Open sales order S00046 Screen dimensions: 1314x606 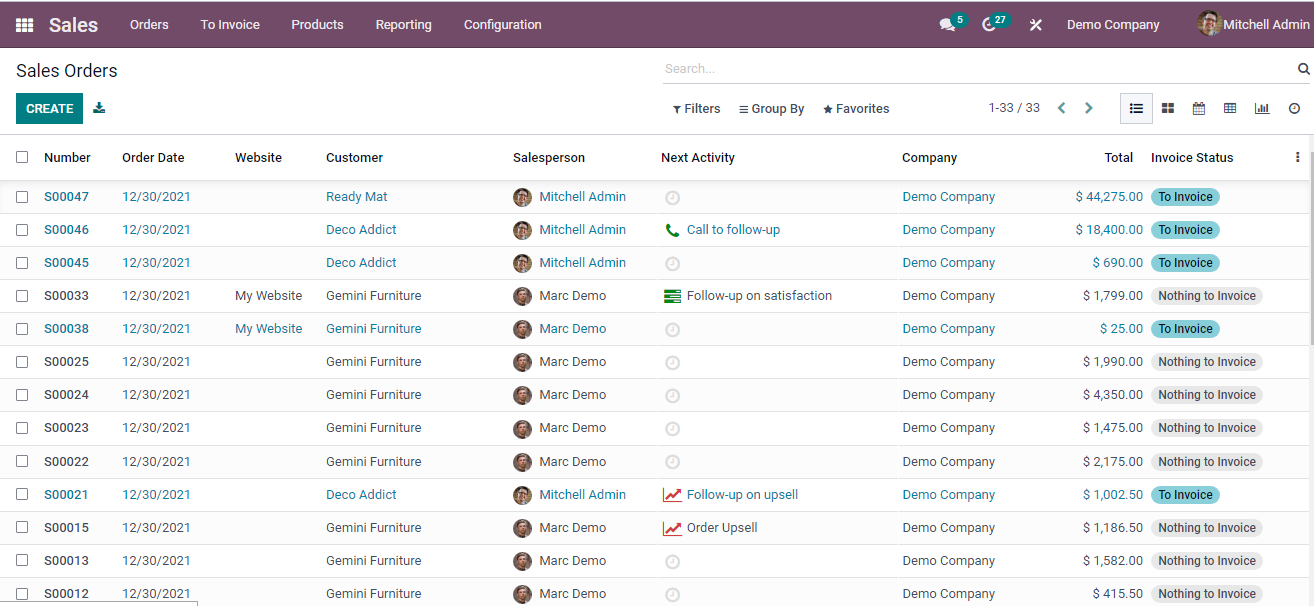[x=66, y=229]
